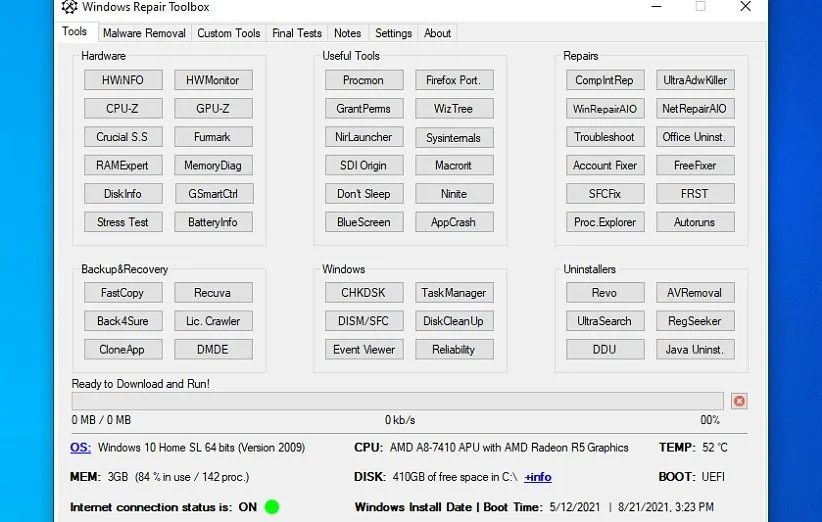The image size is (822, 522).
Task: Launch HWiNFO hardware tool
Action: pos(123,80)
